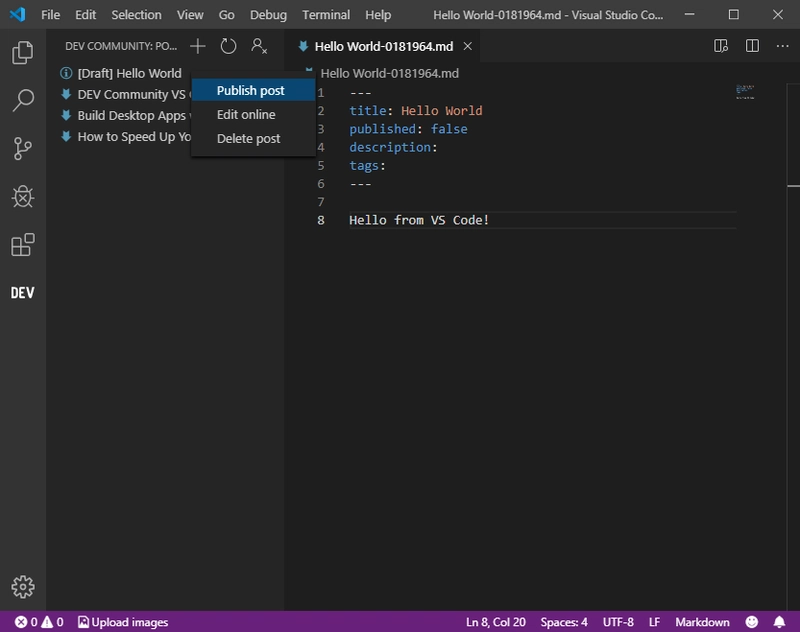Open the Extensions view

coord(22,244)
